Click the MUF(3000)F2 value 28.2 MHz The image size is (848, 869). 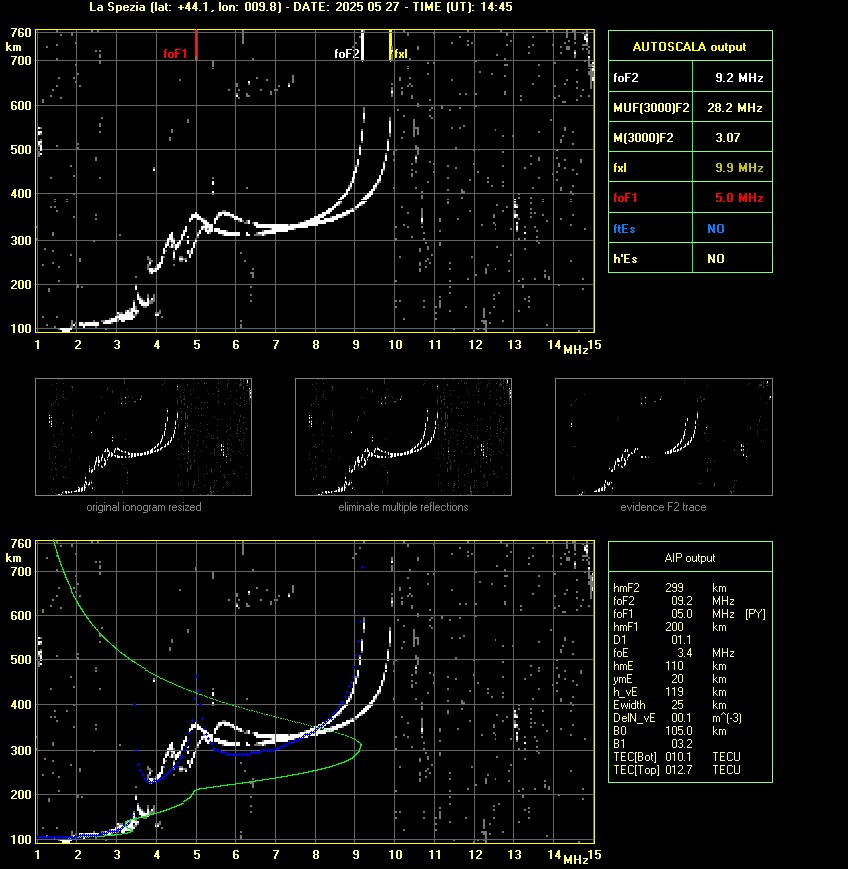pyautogui.click(x=734, y=108)
